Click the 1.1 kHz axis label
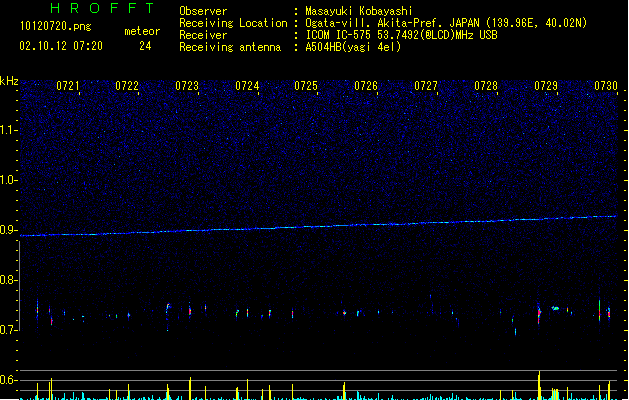Image resolution: width=629 pixels, height=400 pixels. click(x=8, y=130)
